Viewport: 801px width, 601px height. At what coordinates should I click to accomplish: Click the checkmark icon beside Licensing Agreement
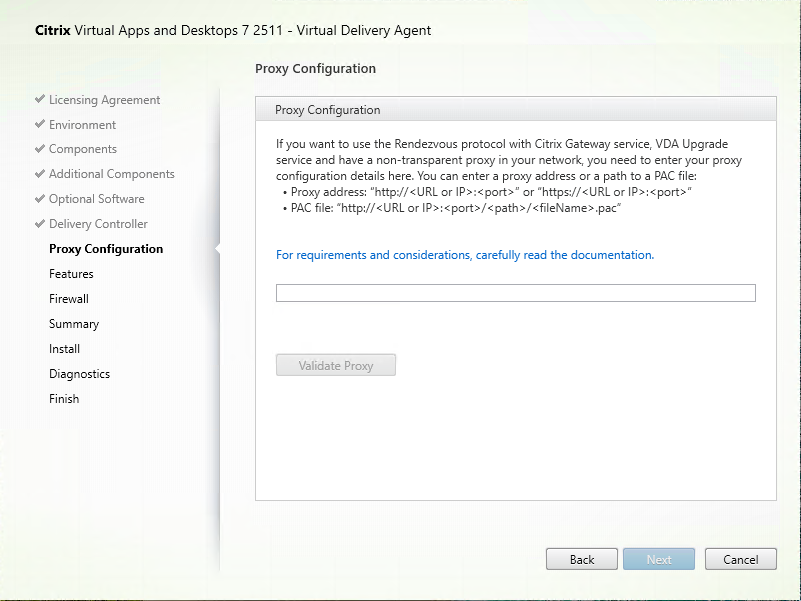tap(40, 100)
